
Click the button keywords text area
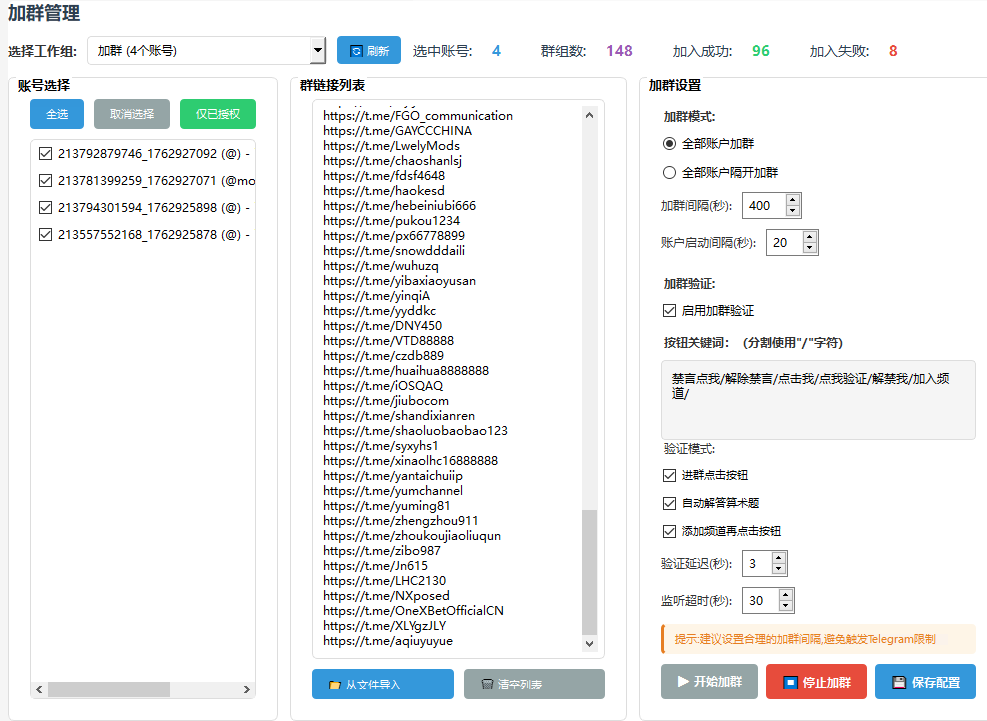pos(818,400)
